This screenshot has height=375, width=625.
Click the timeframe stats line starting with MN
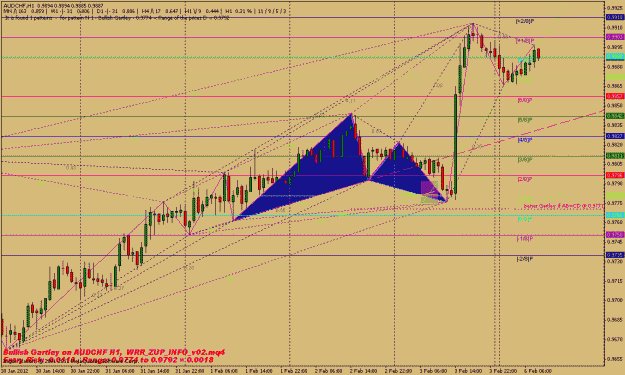point(144,12)
